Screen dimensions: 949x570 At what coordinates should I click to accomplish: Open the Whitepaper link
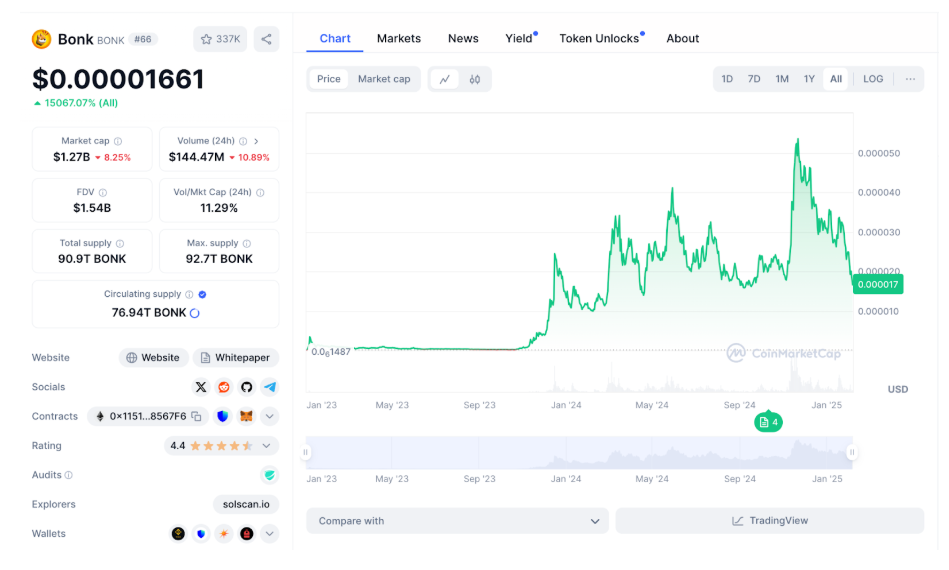tap(236, 358)
